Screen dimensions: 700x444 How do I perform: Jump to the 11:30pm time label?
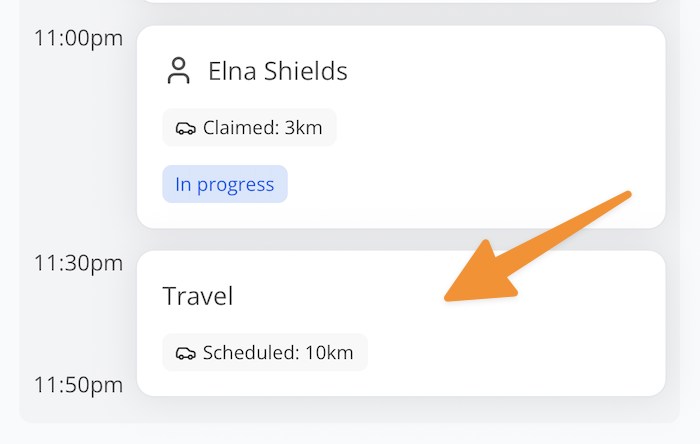[x=78, y=263]
